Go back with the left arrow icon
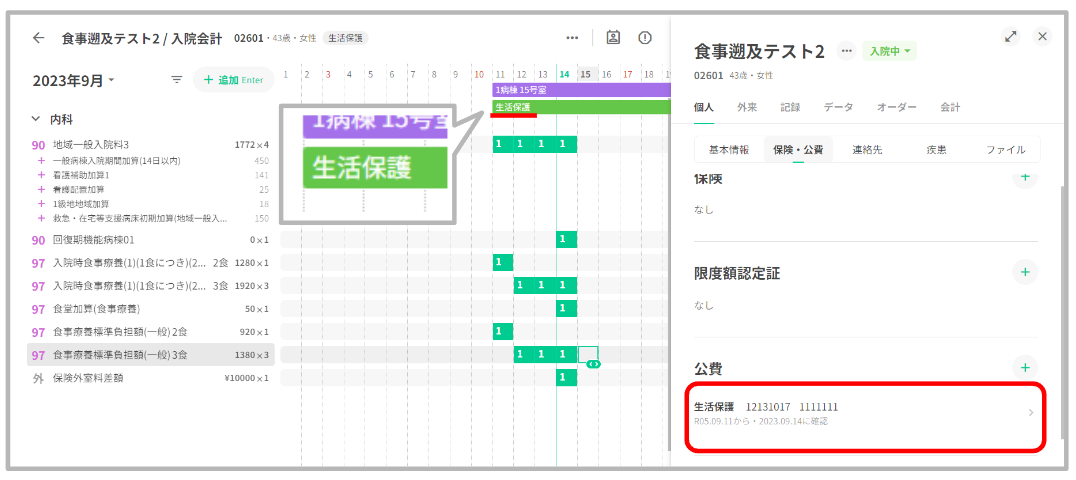Screen dimensions: 1076x480 click(38, 38)
